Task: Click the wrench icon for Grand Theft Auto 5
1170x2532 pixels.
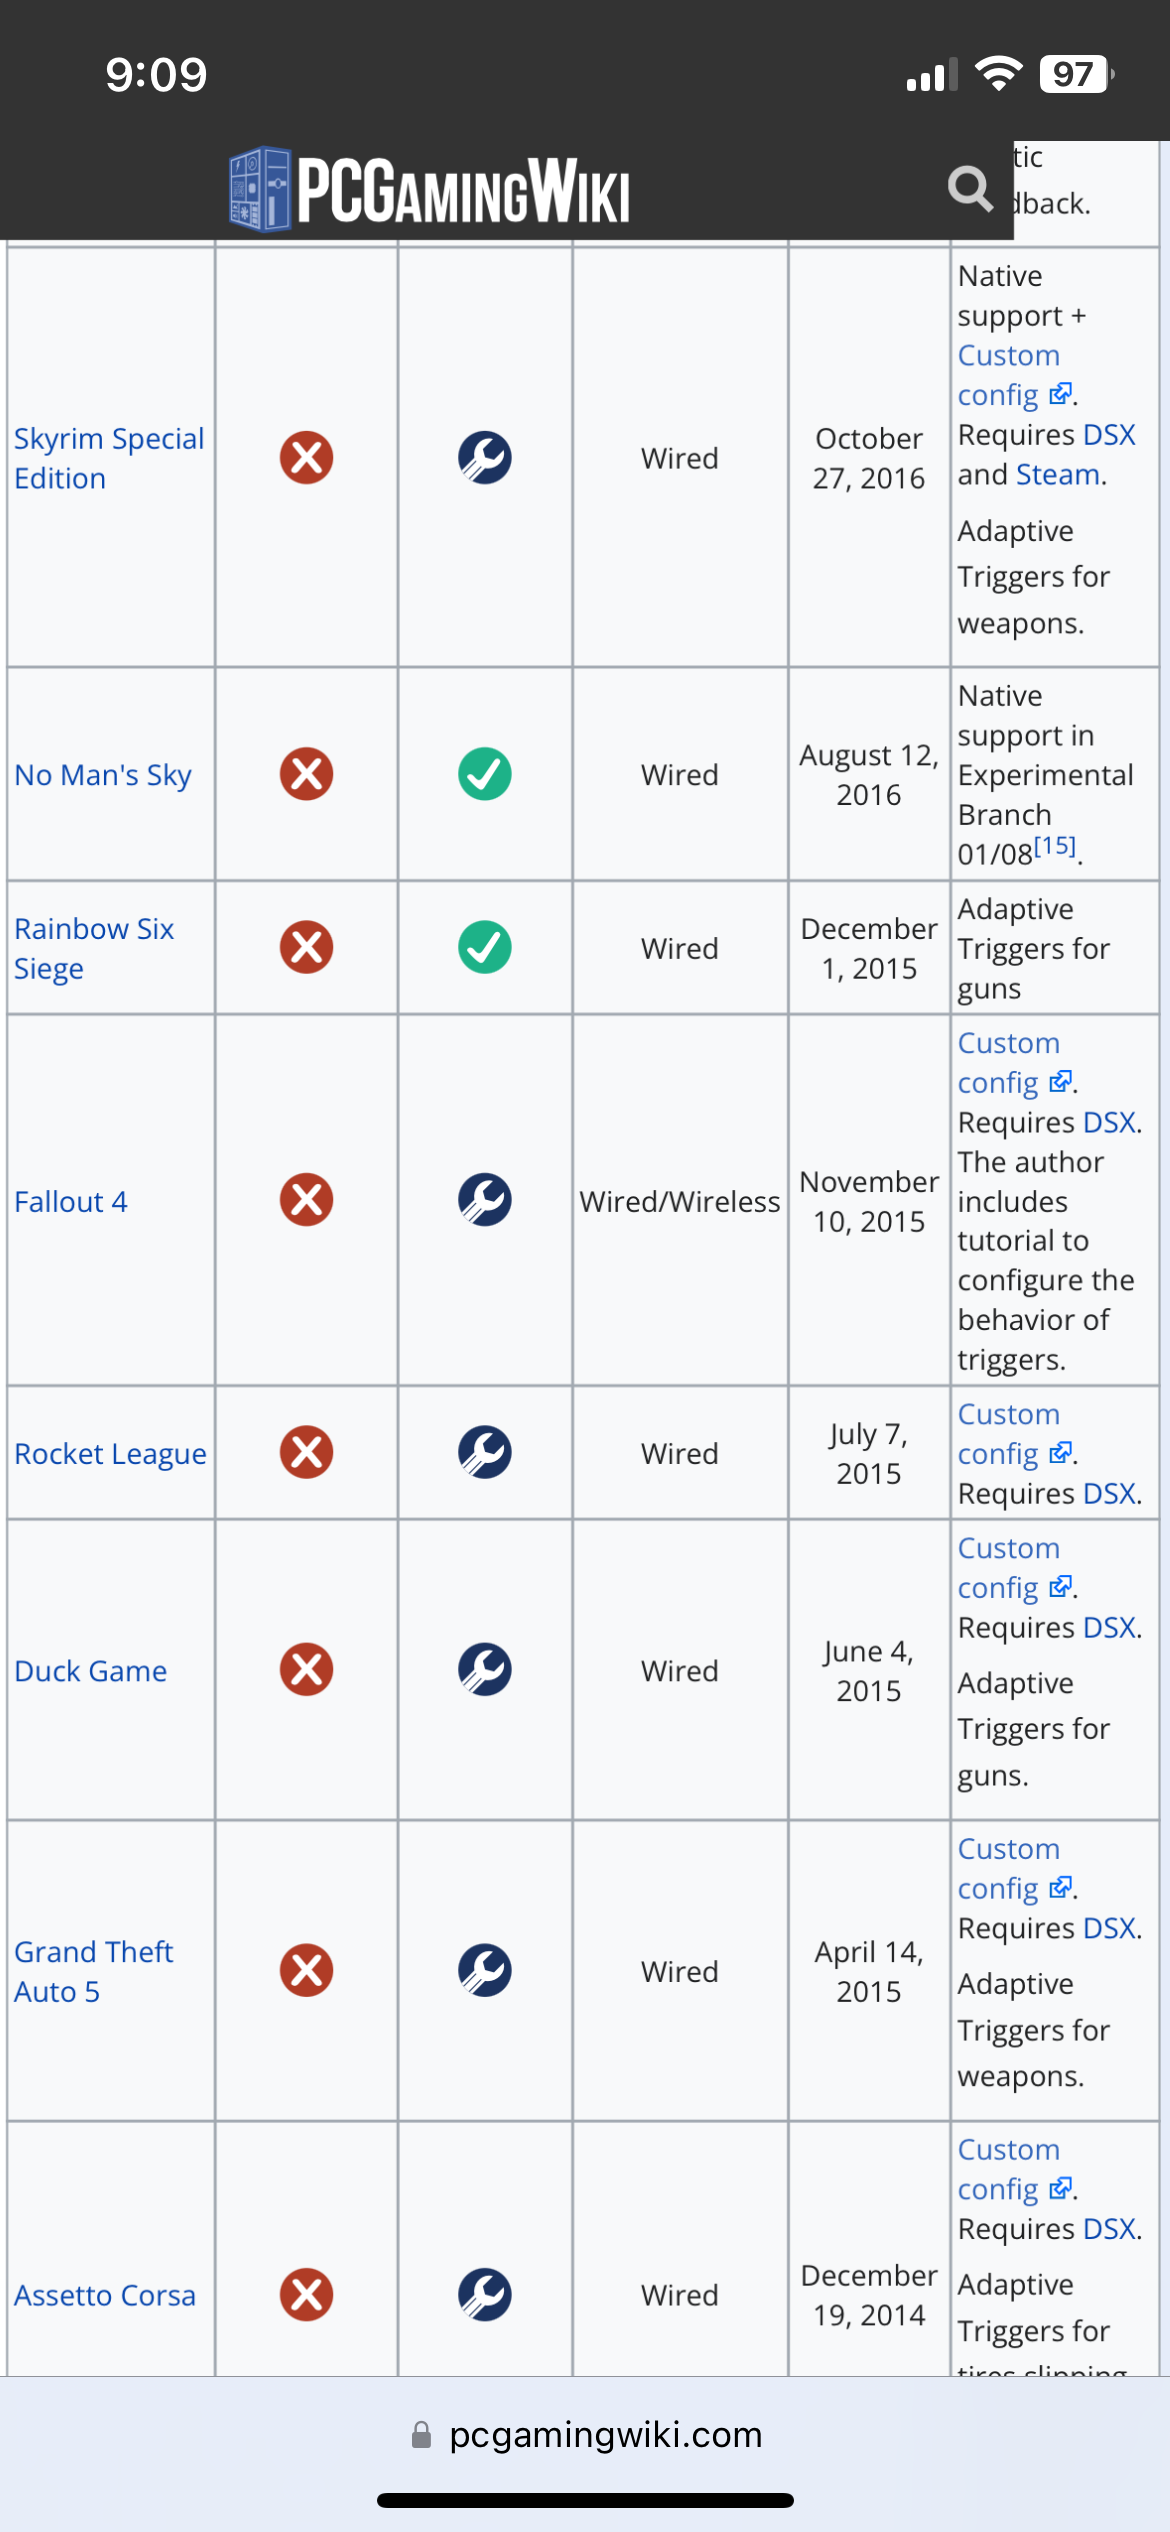Action: (x=485, y=1970)
